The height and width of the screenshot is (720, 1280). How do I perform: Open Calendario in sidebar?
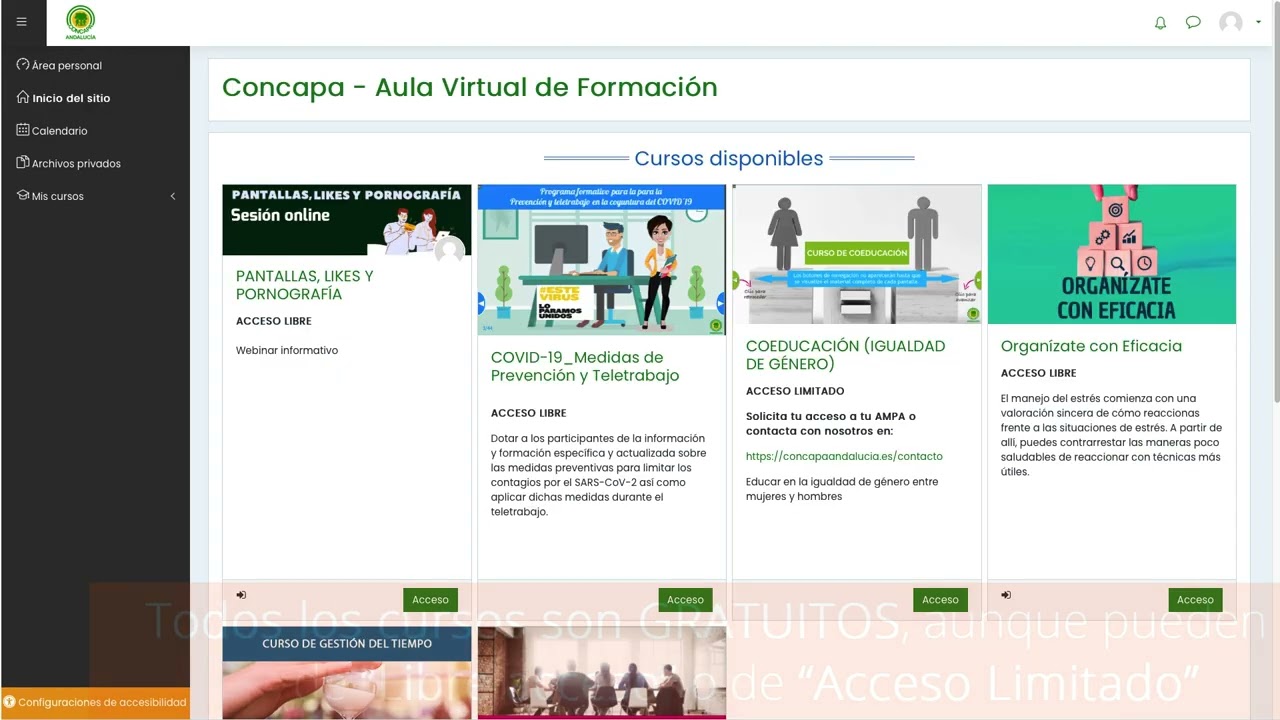pyautogui.click(x=59, y=131)
